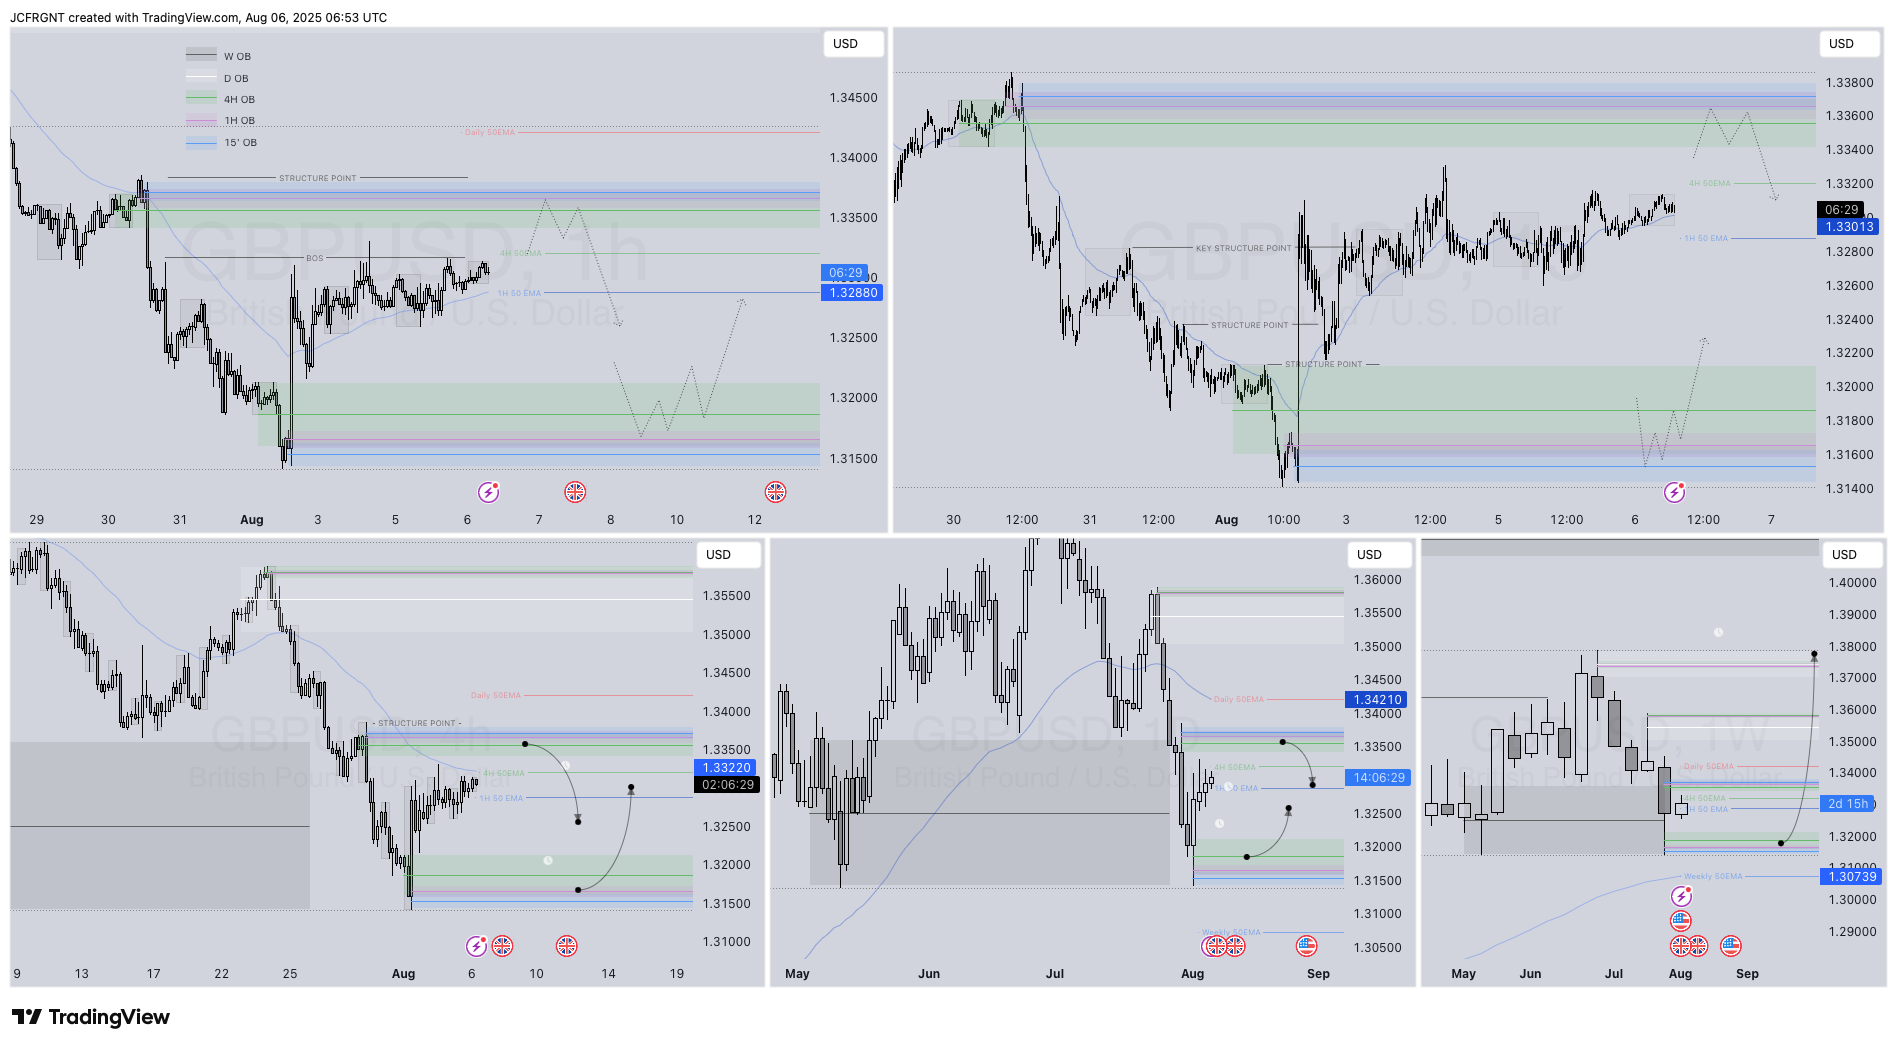Image resolution: width=1897 pixels, height=1047 pixels.
Task: Click lightning event icon on the 15-minute chart
Action: pyautogui.click(x=1675, y=492)
